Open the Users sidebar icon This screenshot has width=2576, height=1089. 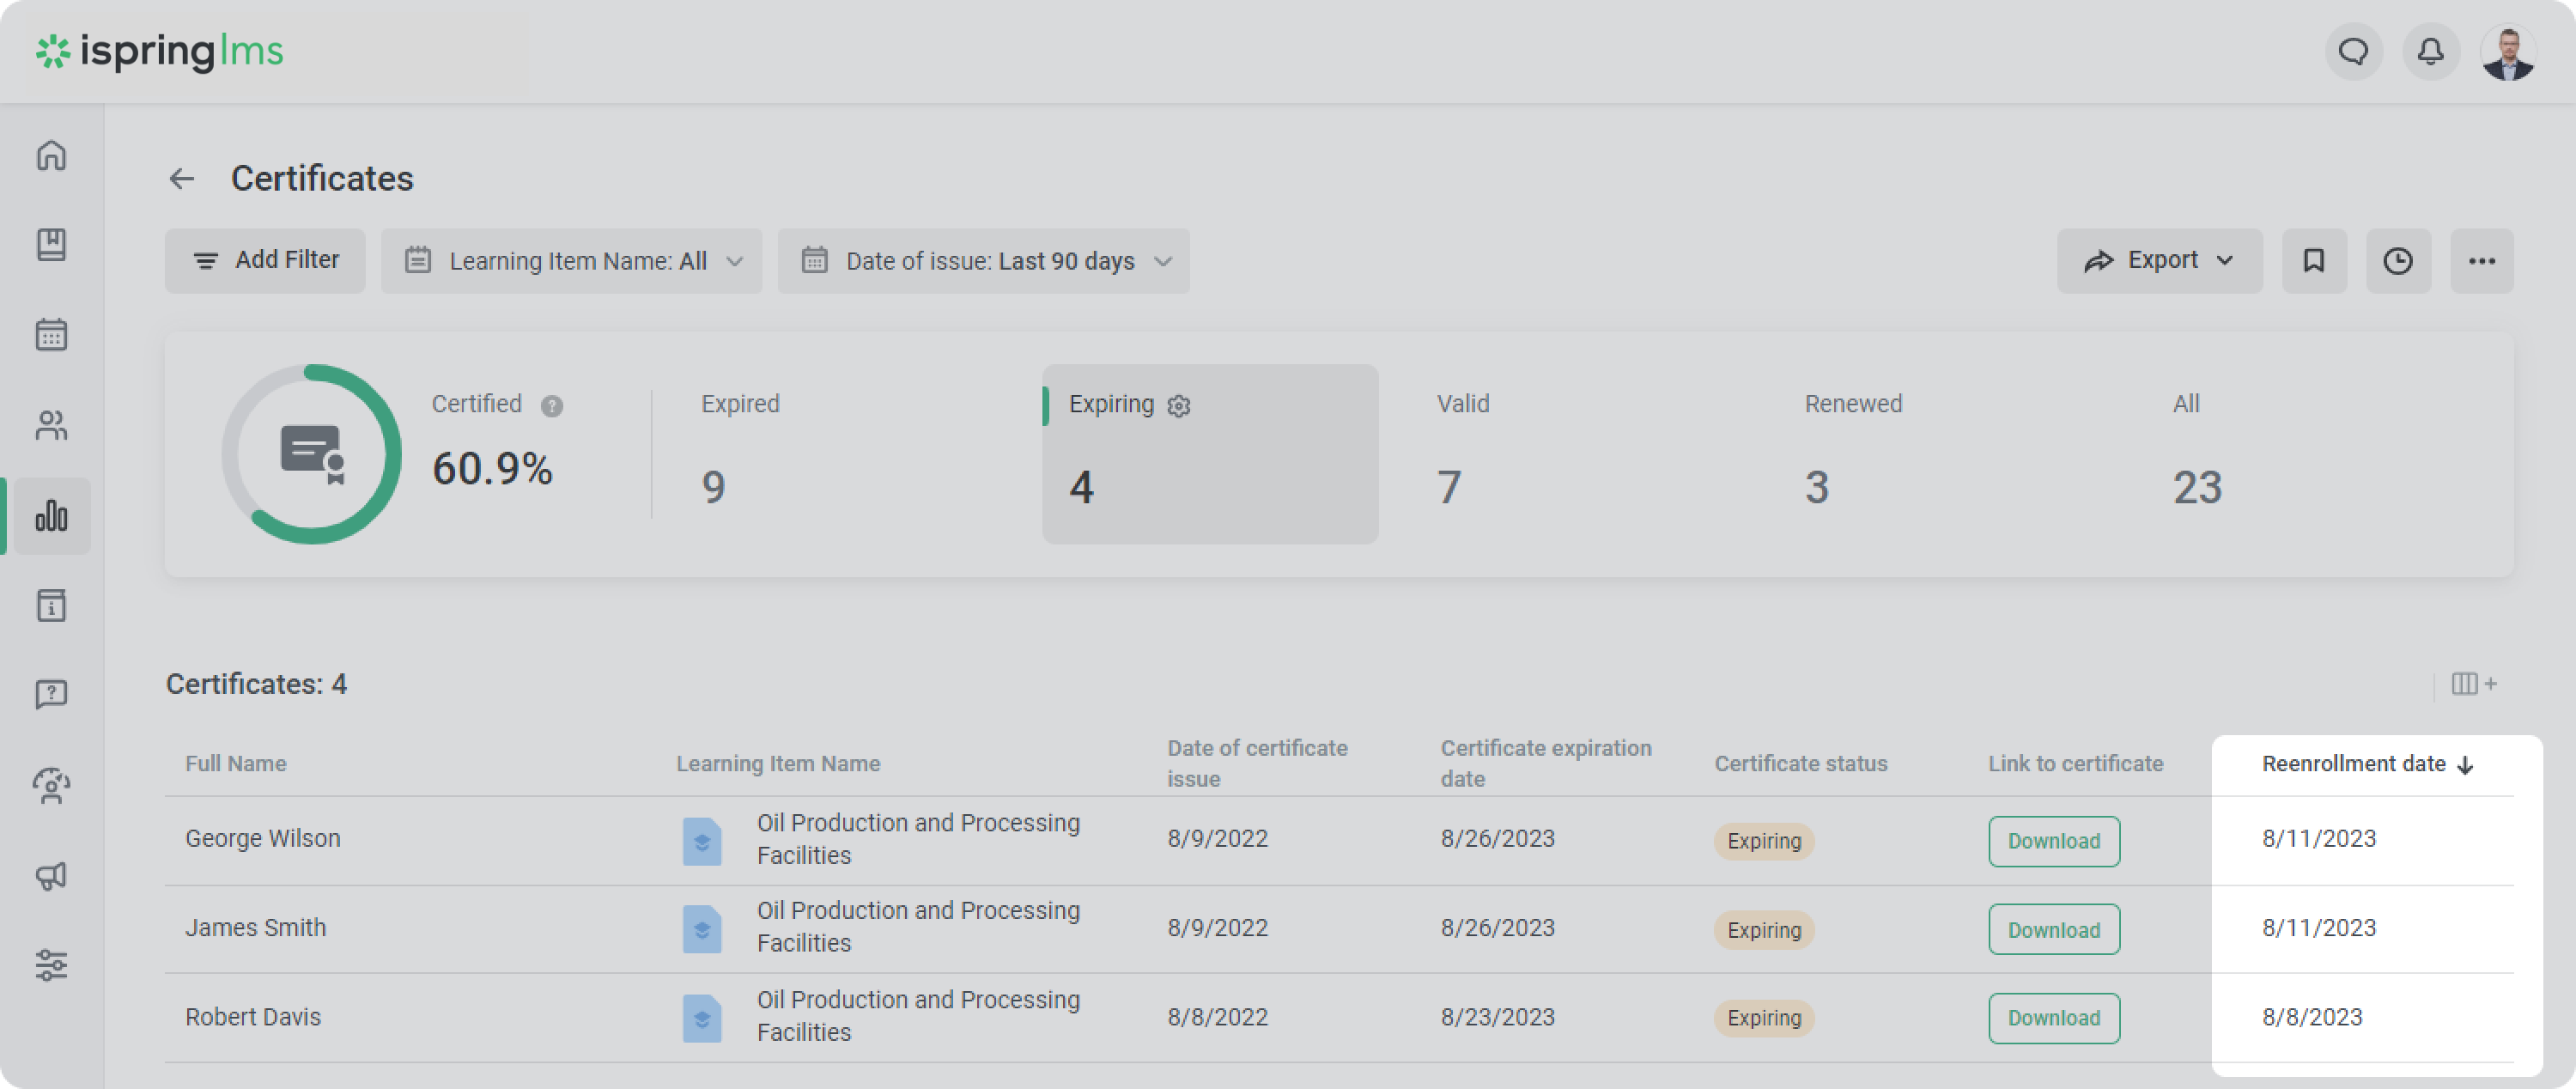(51, 425)
